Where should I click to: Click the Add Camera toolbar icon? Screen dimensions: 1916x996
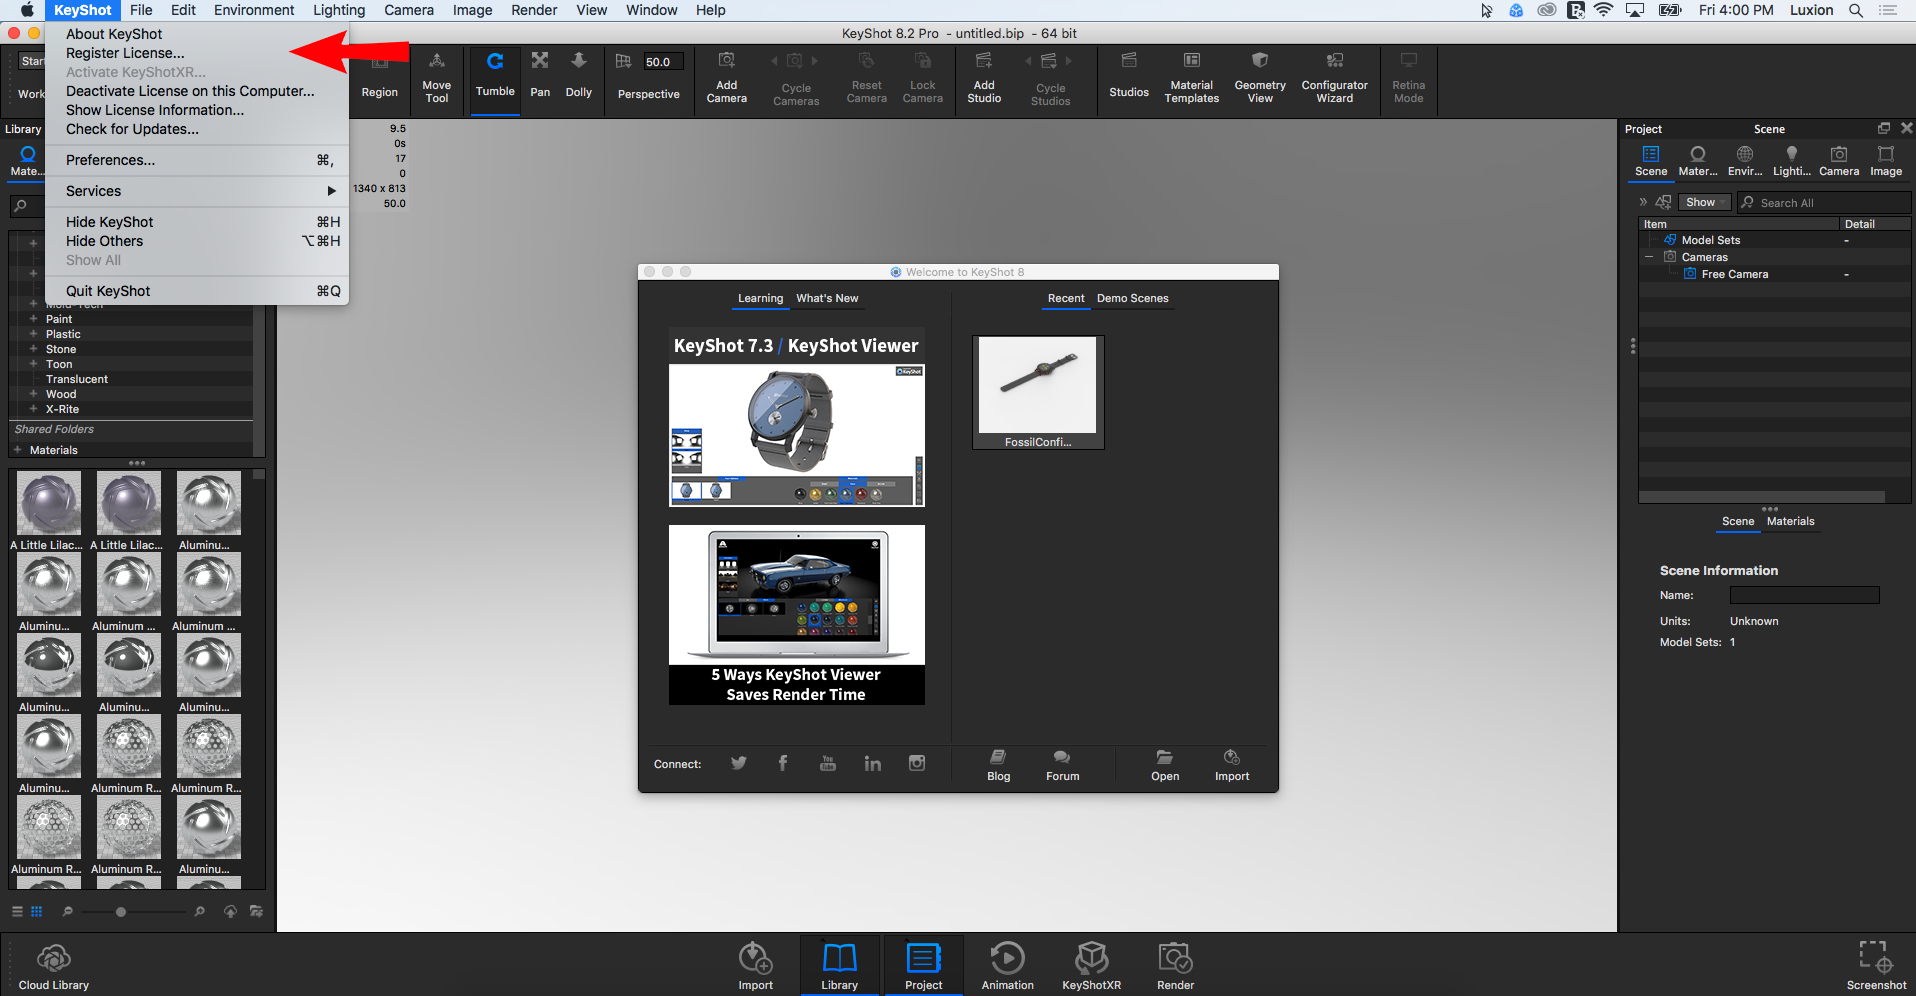[x=726, y=76]
